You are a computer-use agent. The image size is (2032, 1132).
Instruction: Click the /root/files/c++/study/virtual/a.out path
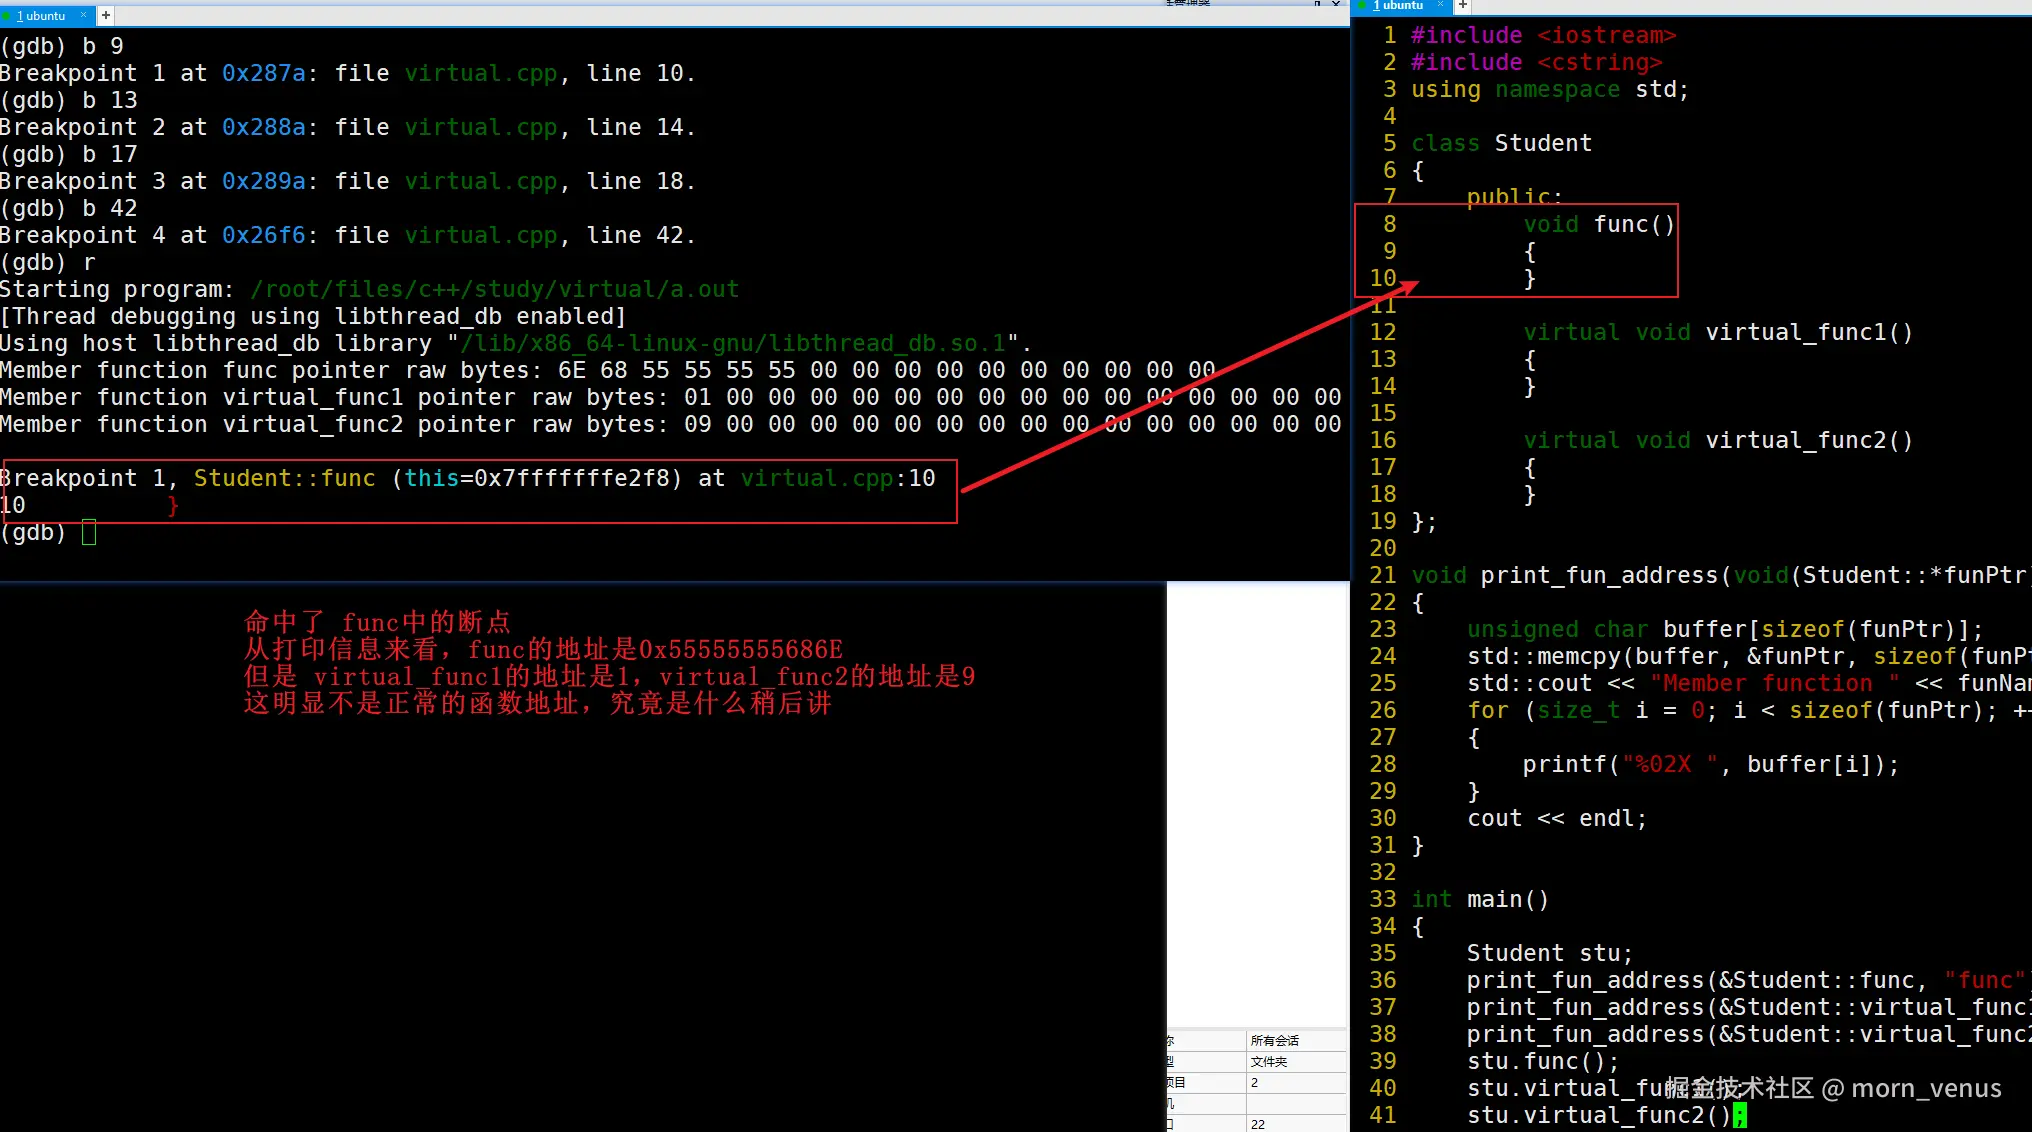coord(494,289)
